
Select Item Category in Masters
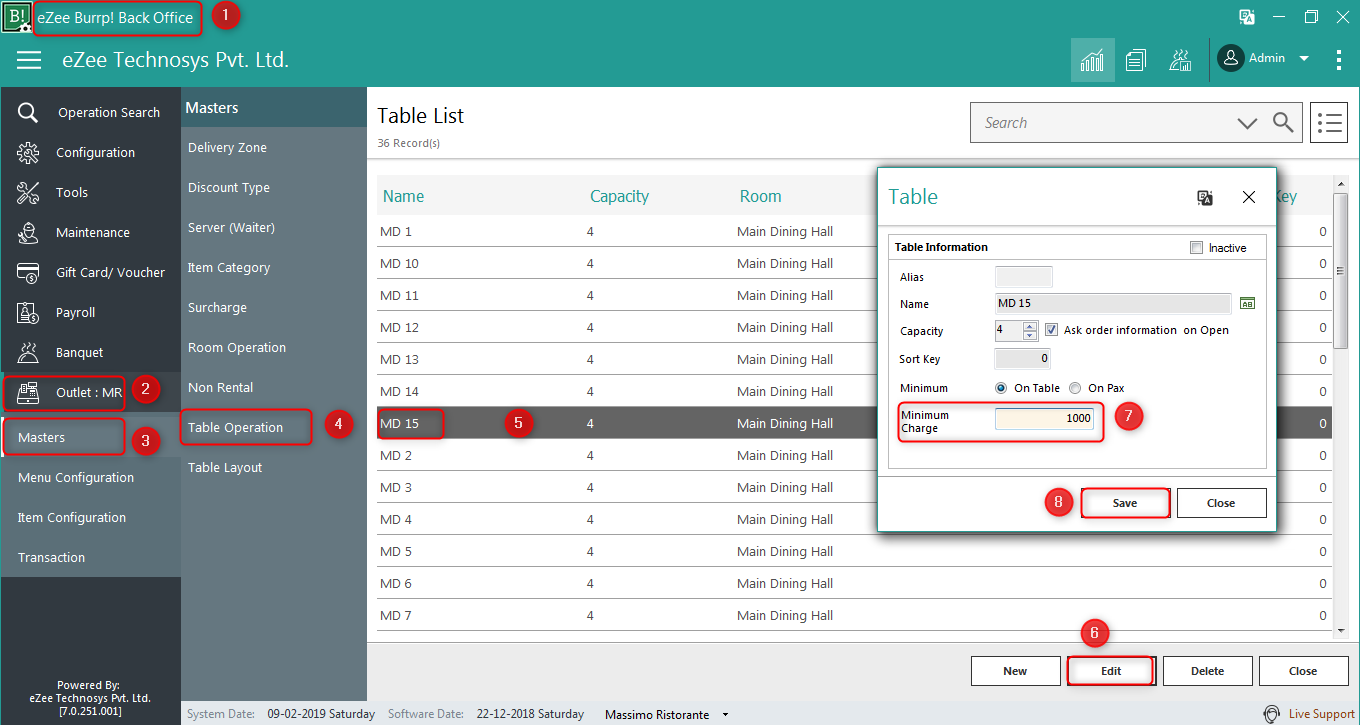coord(229,267)
